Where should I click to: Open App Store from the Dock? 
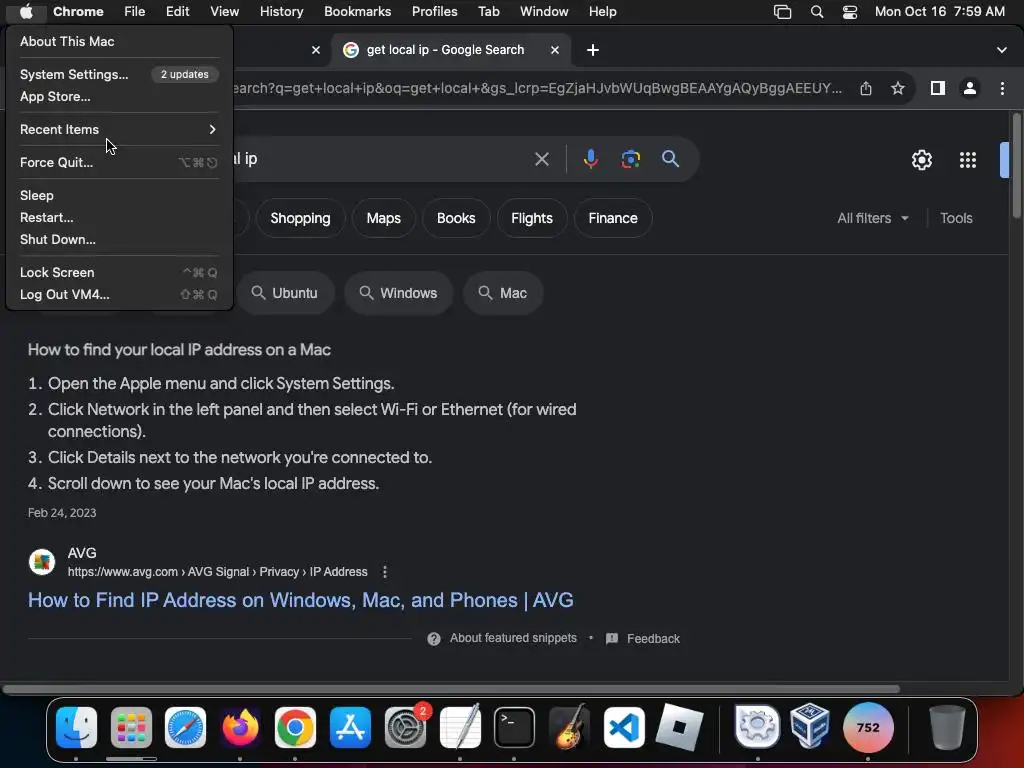click(x=350, y=727)
